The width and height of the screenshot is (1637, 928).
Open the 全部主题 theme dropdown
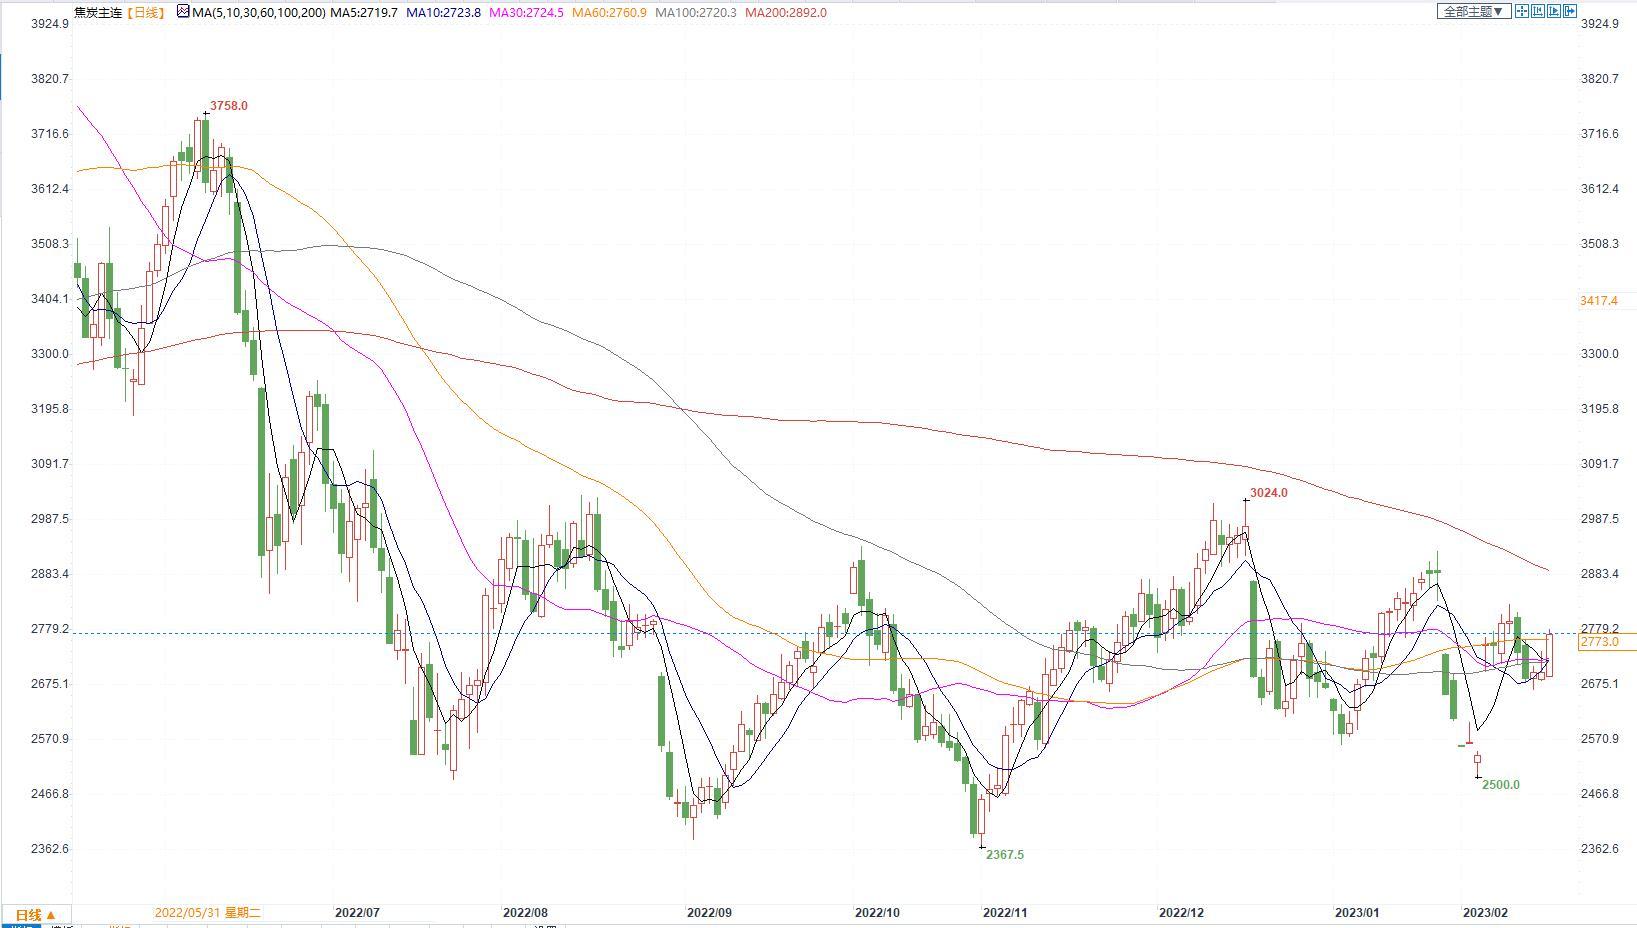1473,12
